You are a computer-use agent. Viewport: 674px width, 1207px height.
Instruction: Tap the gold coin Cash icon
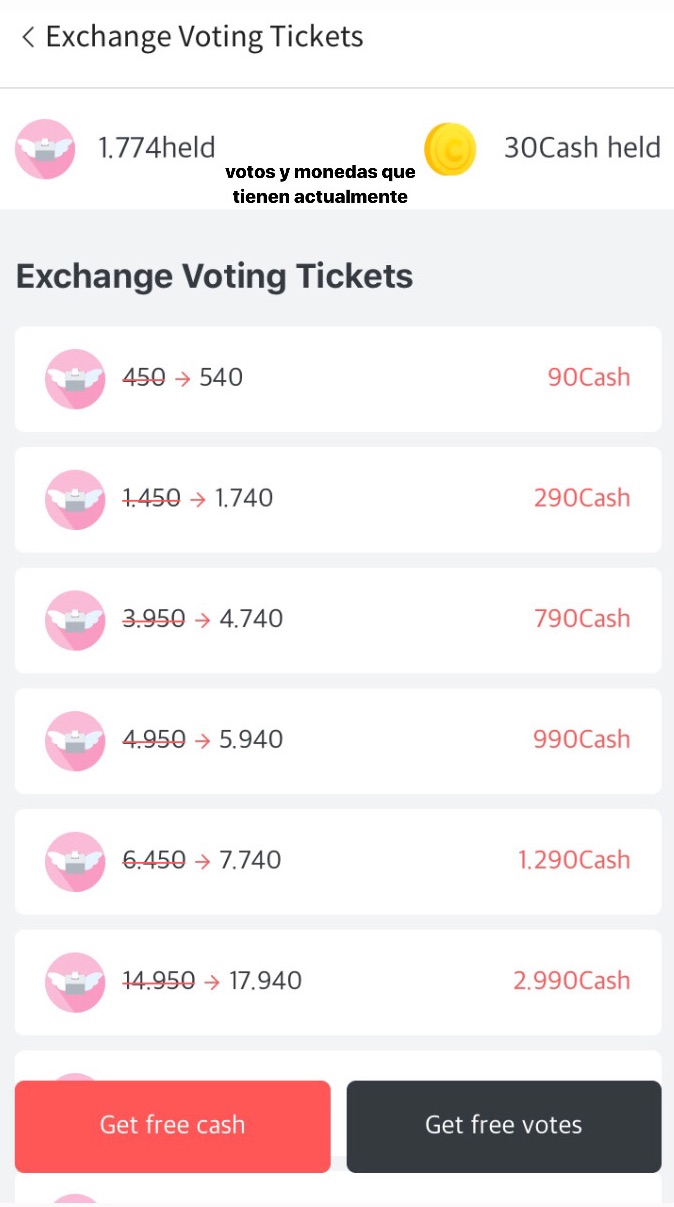tap(450, 149)
